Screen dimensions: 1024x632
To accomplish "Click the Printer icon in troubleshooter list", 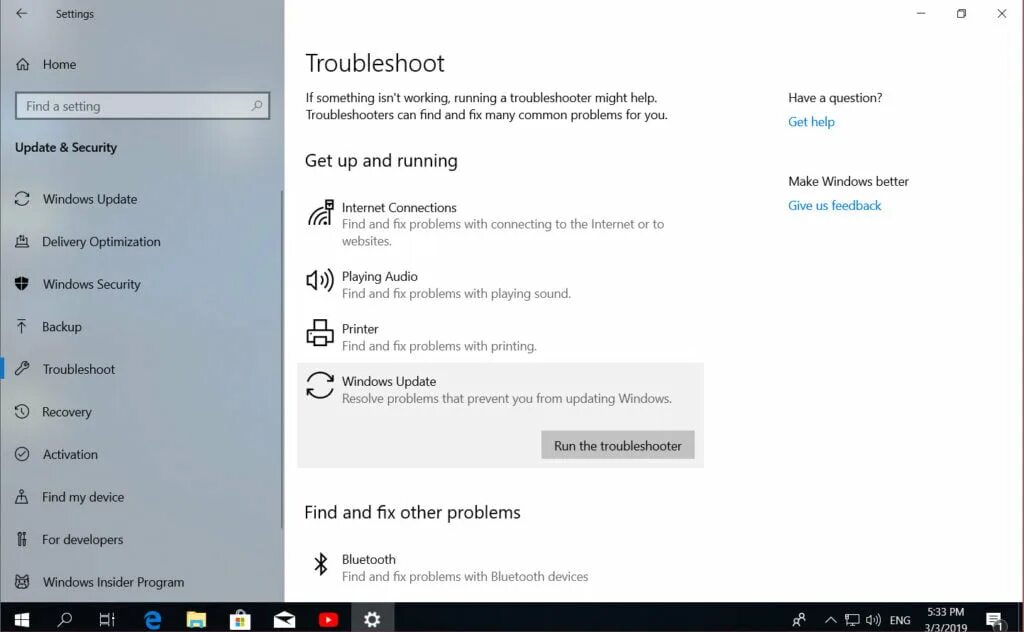I will click(320, 332).
